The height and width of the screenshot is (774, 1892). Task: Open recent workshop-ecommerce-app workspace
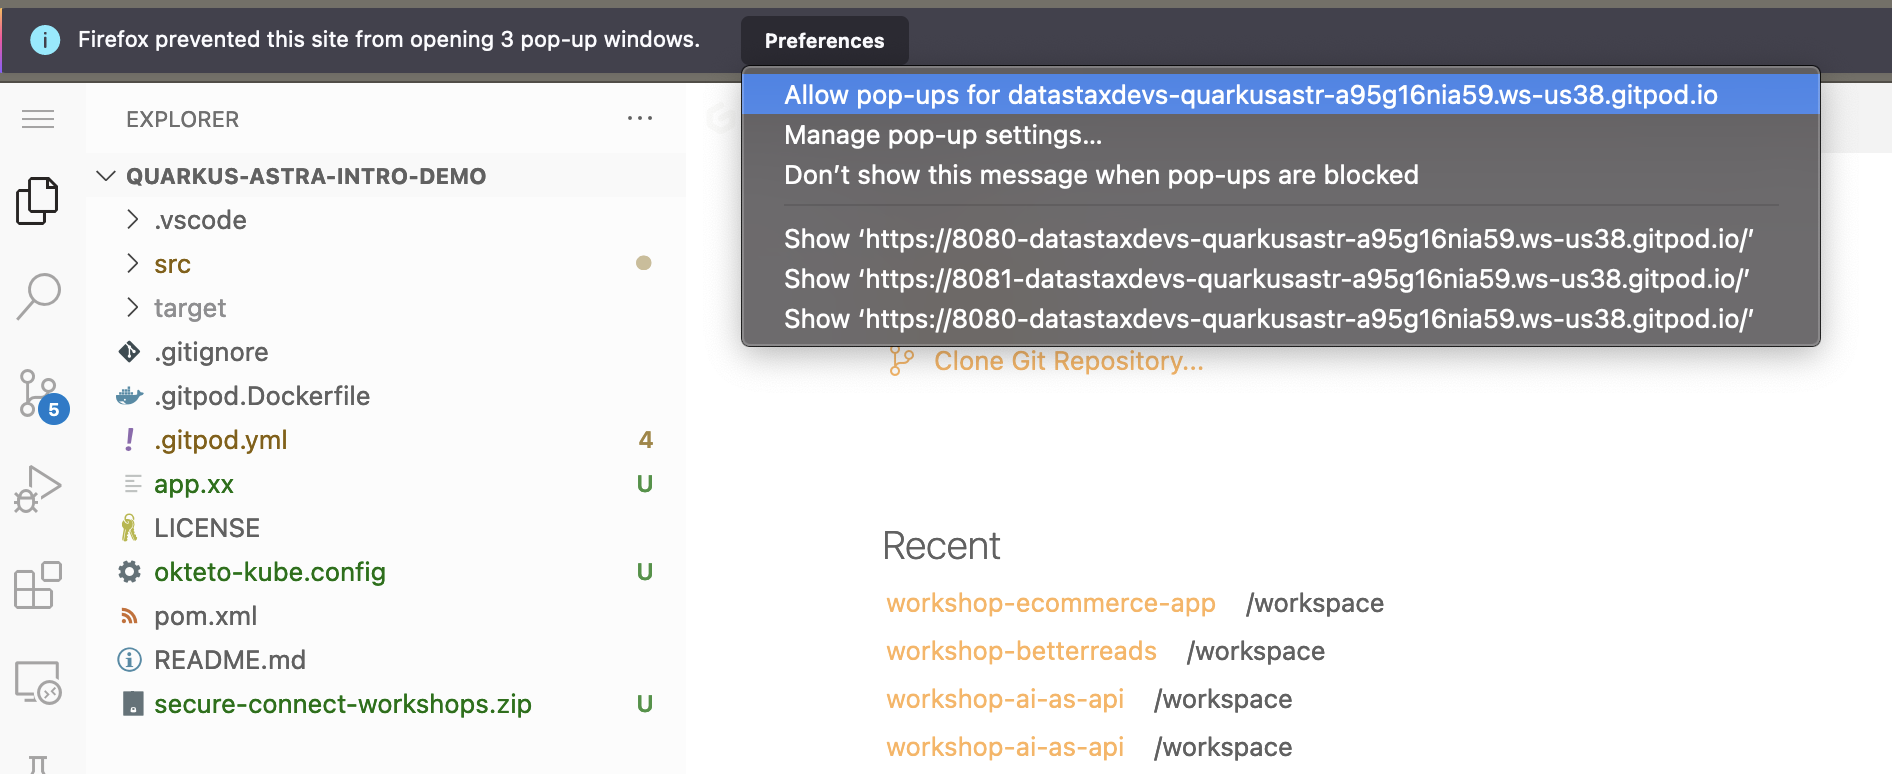coord(1051,603)
